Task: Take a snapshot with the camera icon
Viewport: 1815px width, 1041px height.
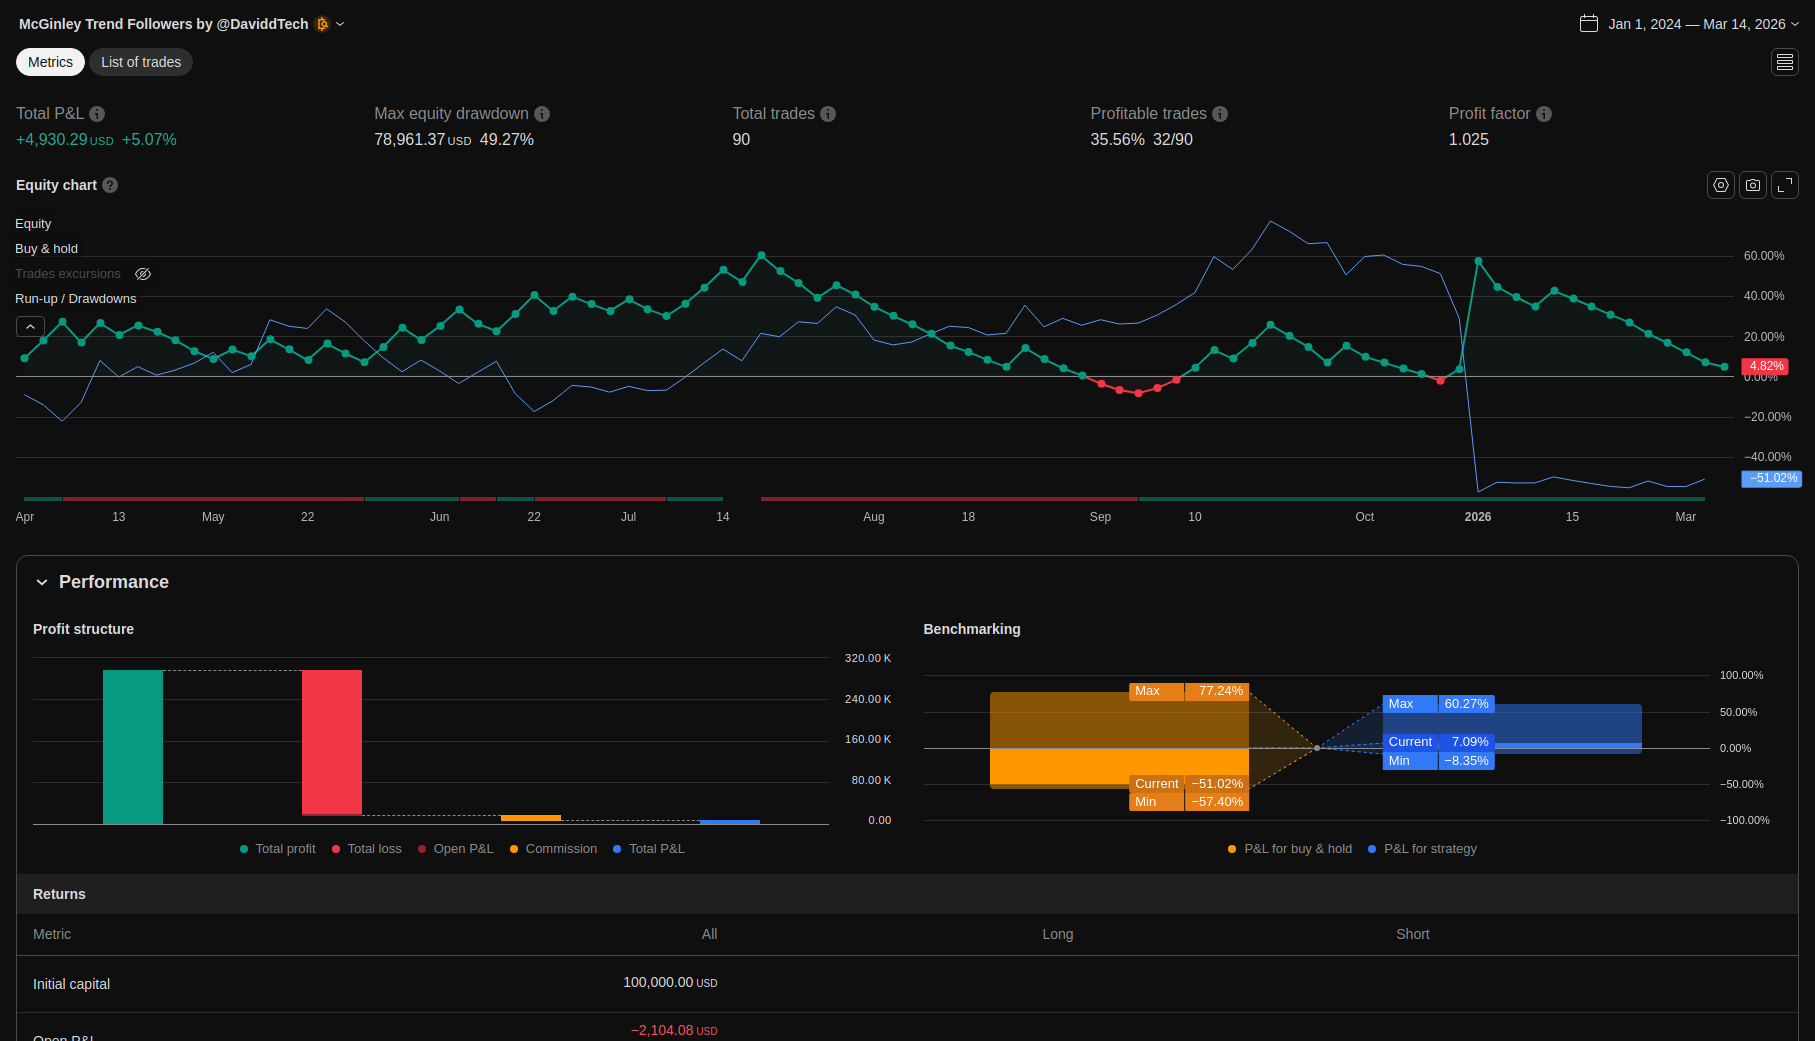Action: (1752, 185)
